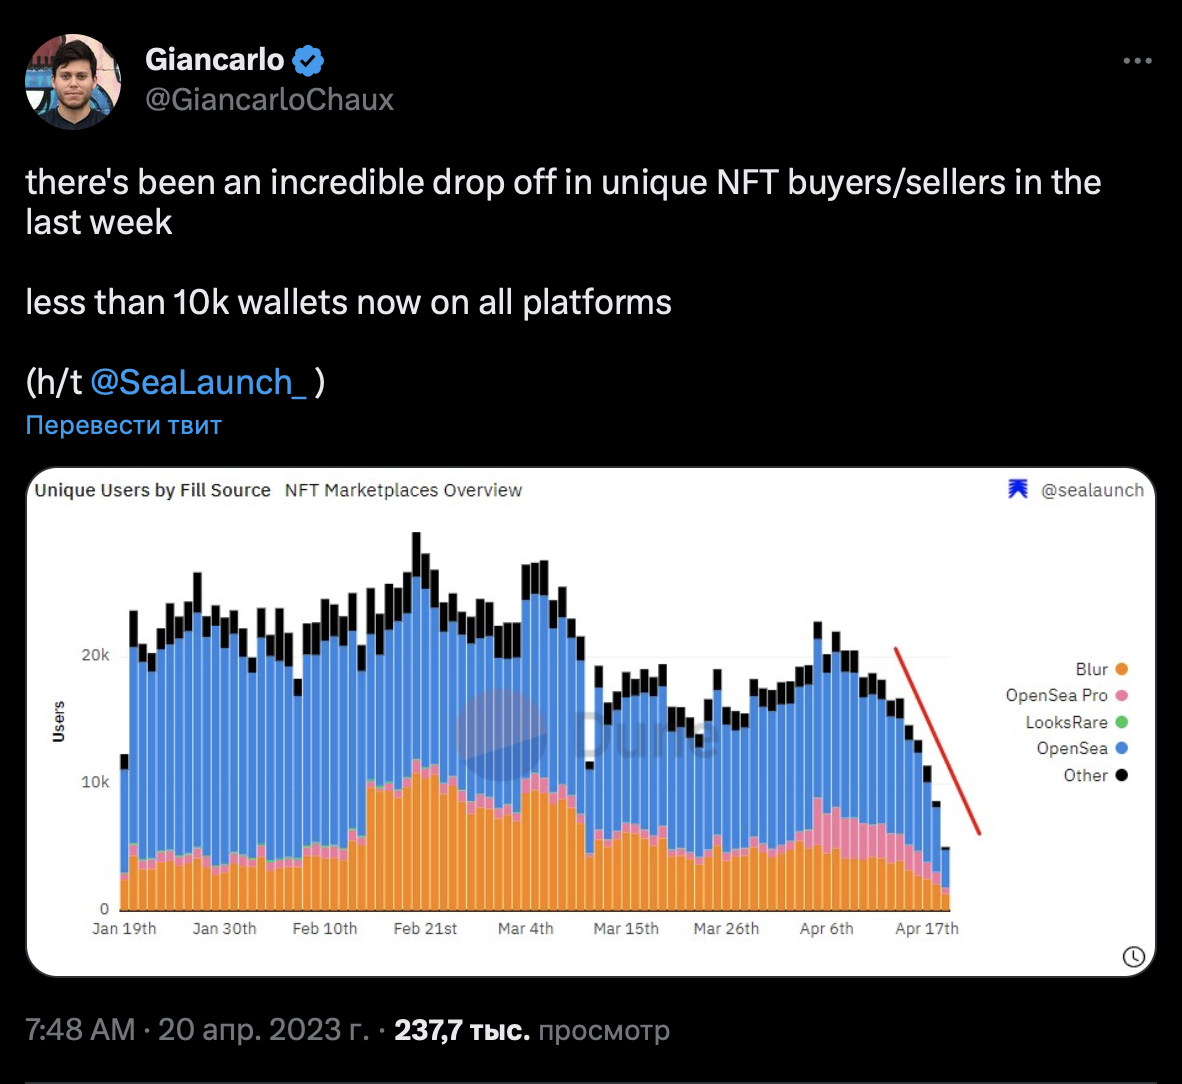Click the Перевести твит translate link

click(x=123, y=425)
